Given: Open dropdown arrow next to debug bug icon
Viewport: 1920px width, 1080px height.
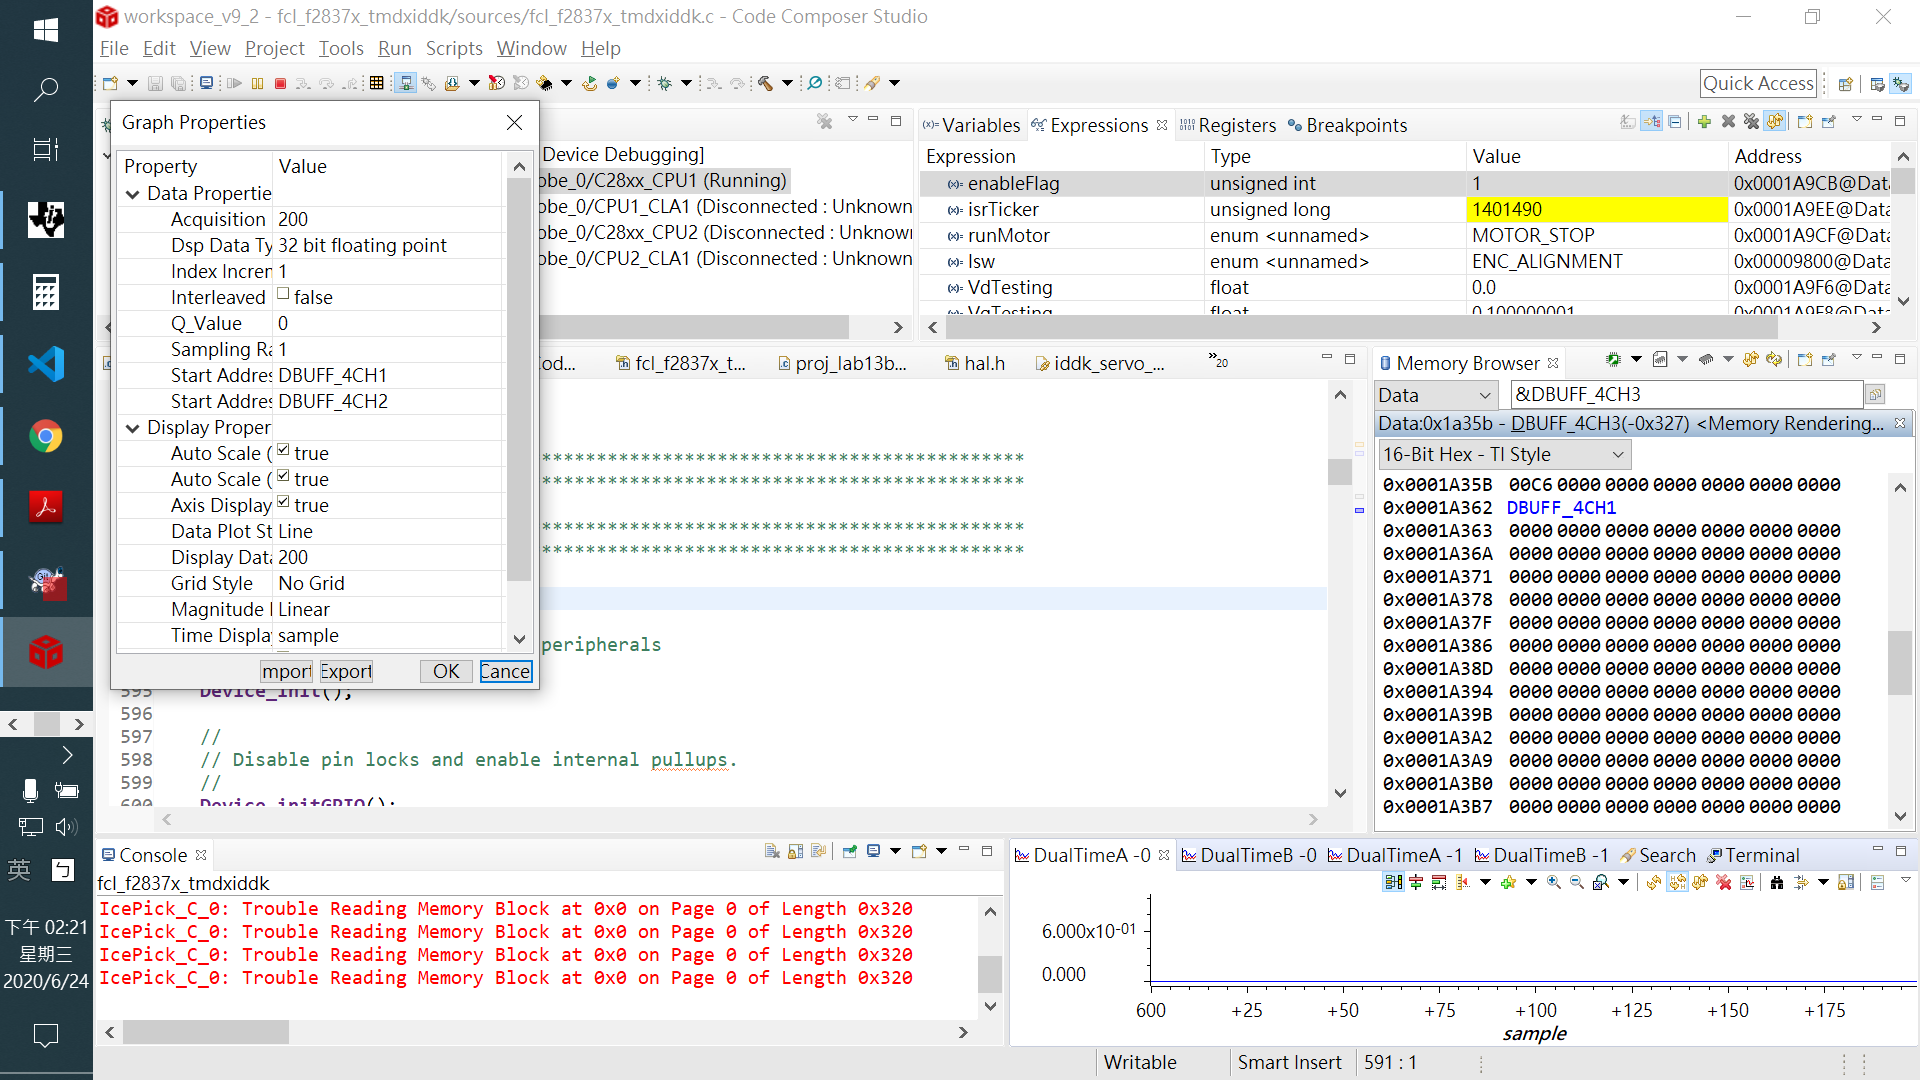Looking at the screenshot, I should click(686, 83).
